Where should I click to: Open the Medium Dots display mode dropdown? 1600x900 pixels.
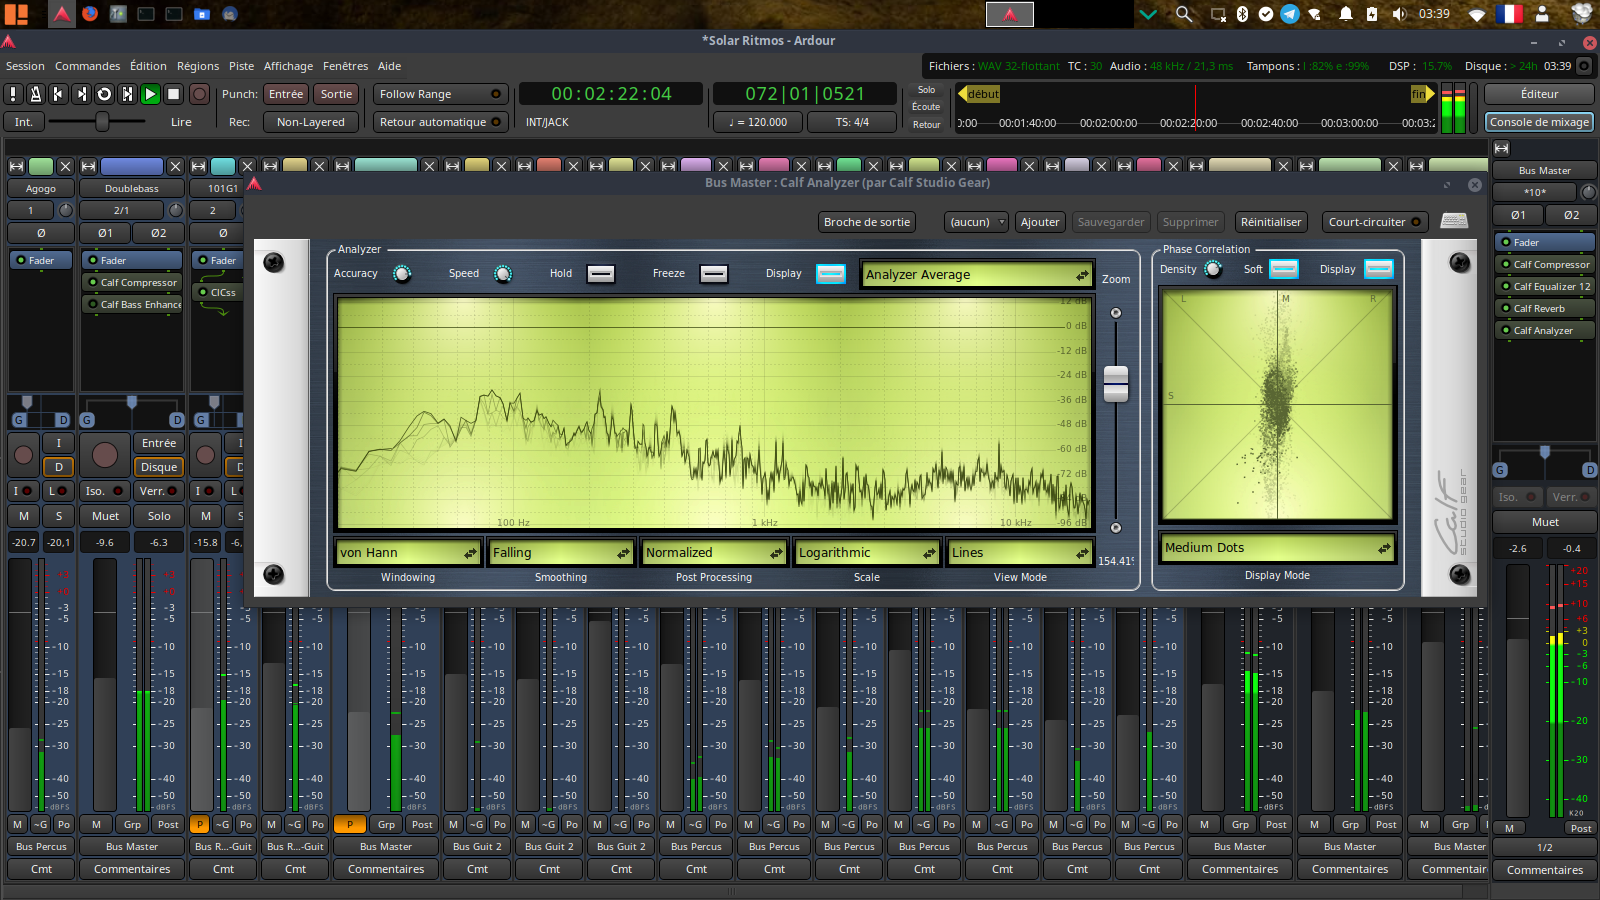point(1277,548)
